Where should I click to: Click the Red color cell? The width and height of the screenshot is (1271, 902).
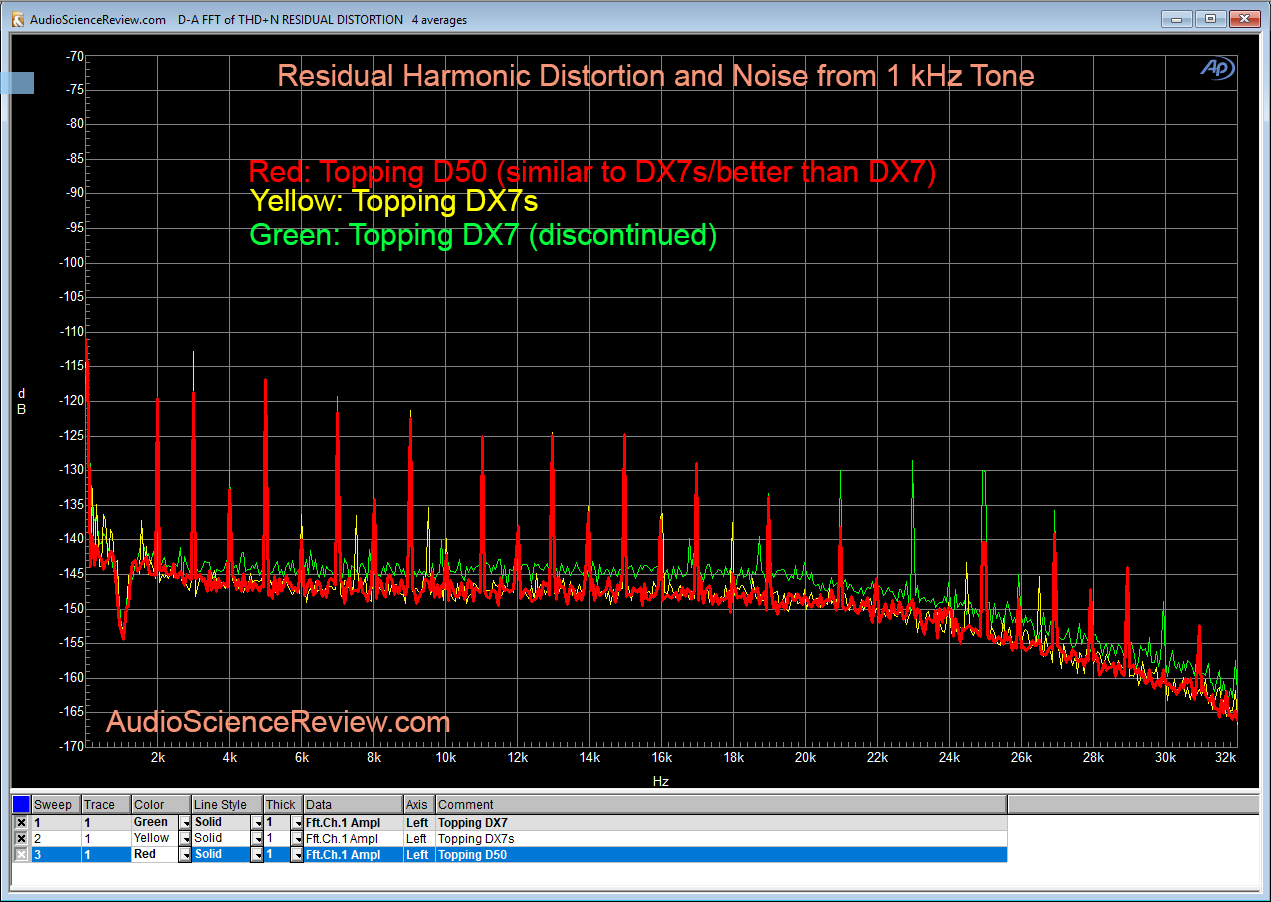point(154,854)
